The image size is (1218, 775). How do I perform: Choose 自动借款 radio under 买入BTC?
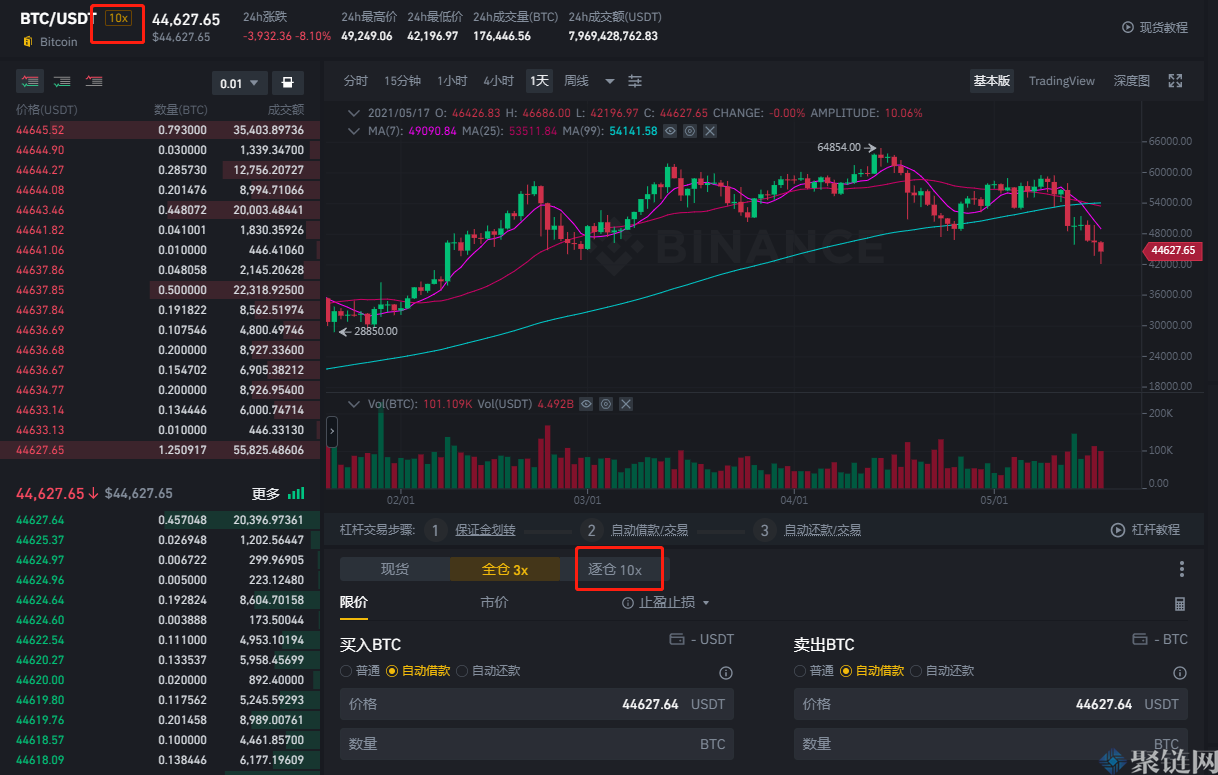click(x=392, y=671)
